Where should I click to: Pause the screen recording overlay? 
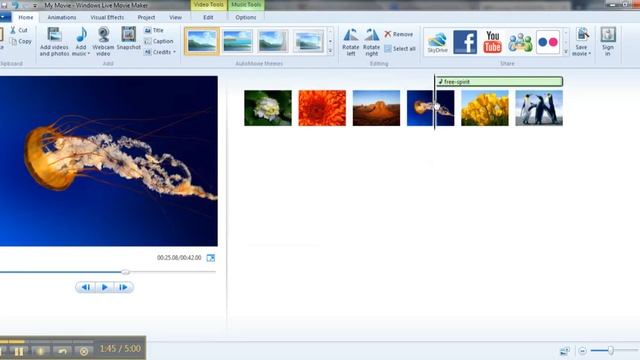pos(19,351)
